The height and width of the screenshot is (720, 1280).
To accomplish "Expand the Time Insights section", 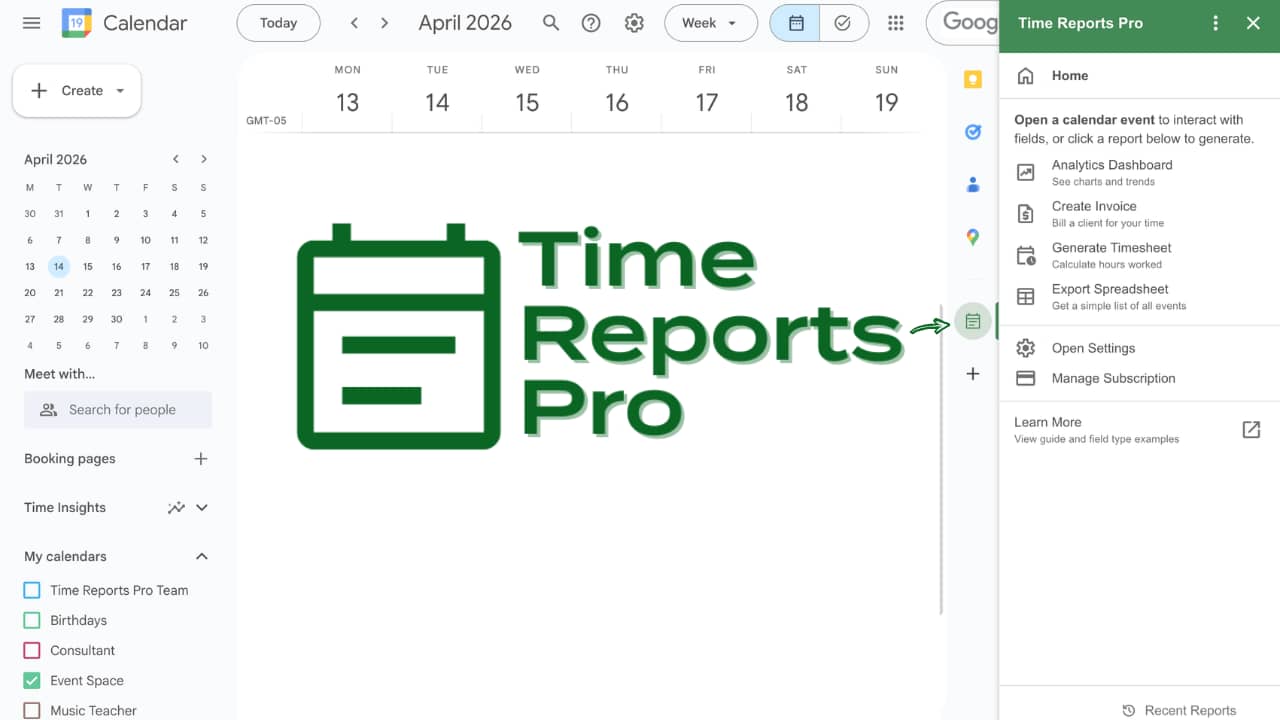I will 201,507.
